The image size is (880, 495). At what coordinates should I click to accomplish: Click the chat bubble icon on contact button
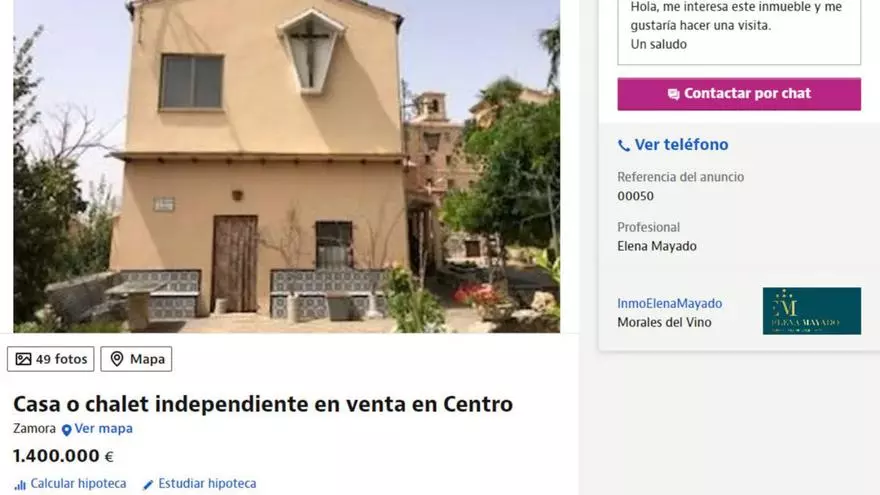pos(673,94)
